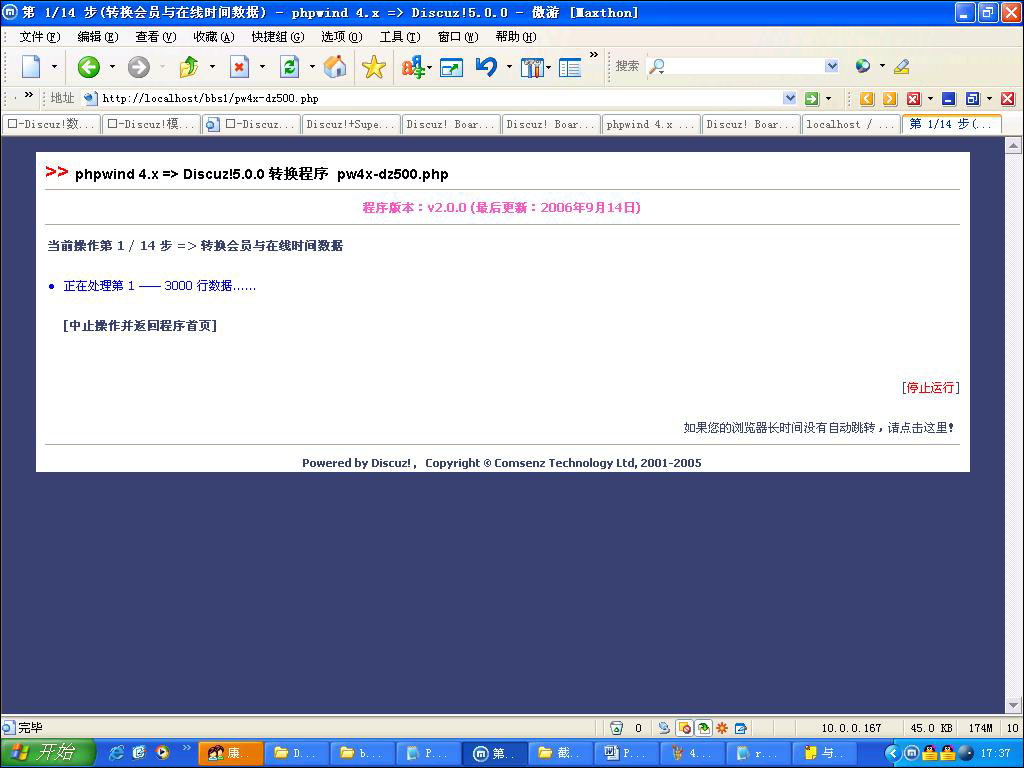Viewport: 1024px width, 768px height.
Task: Click 请点击这里 manual redirect link
Action: (x=918, y=428)
